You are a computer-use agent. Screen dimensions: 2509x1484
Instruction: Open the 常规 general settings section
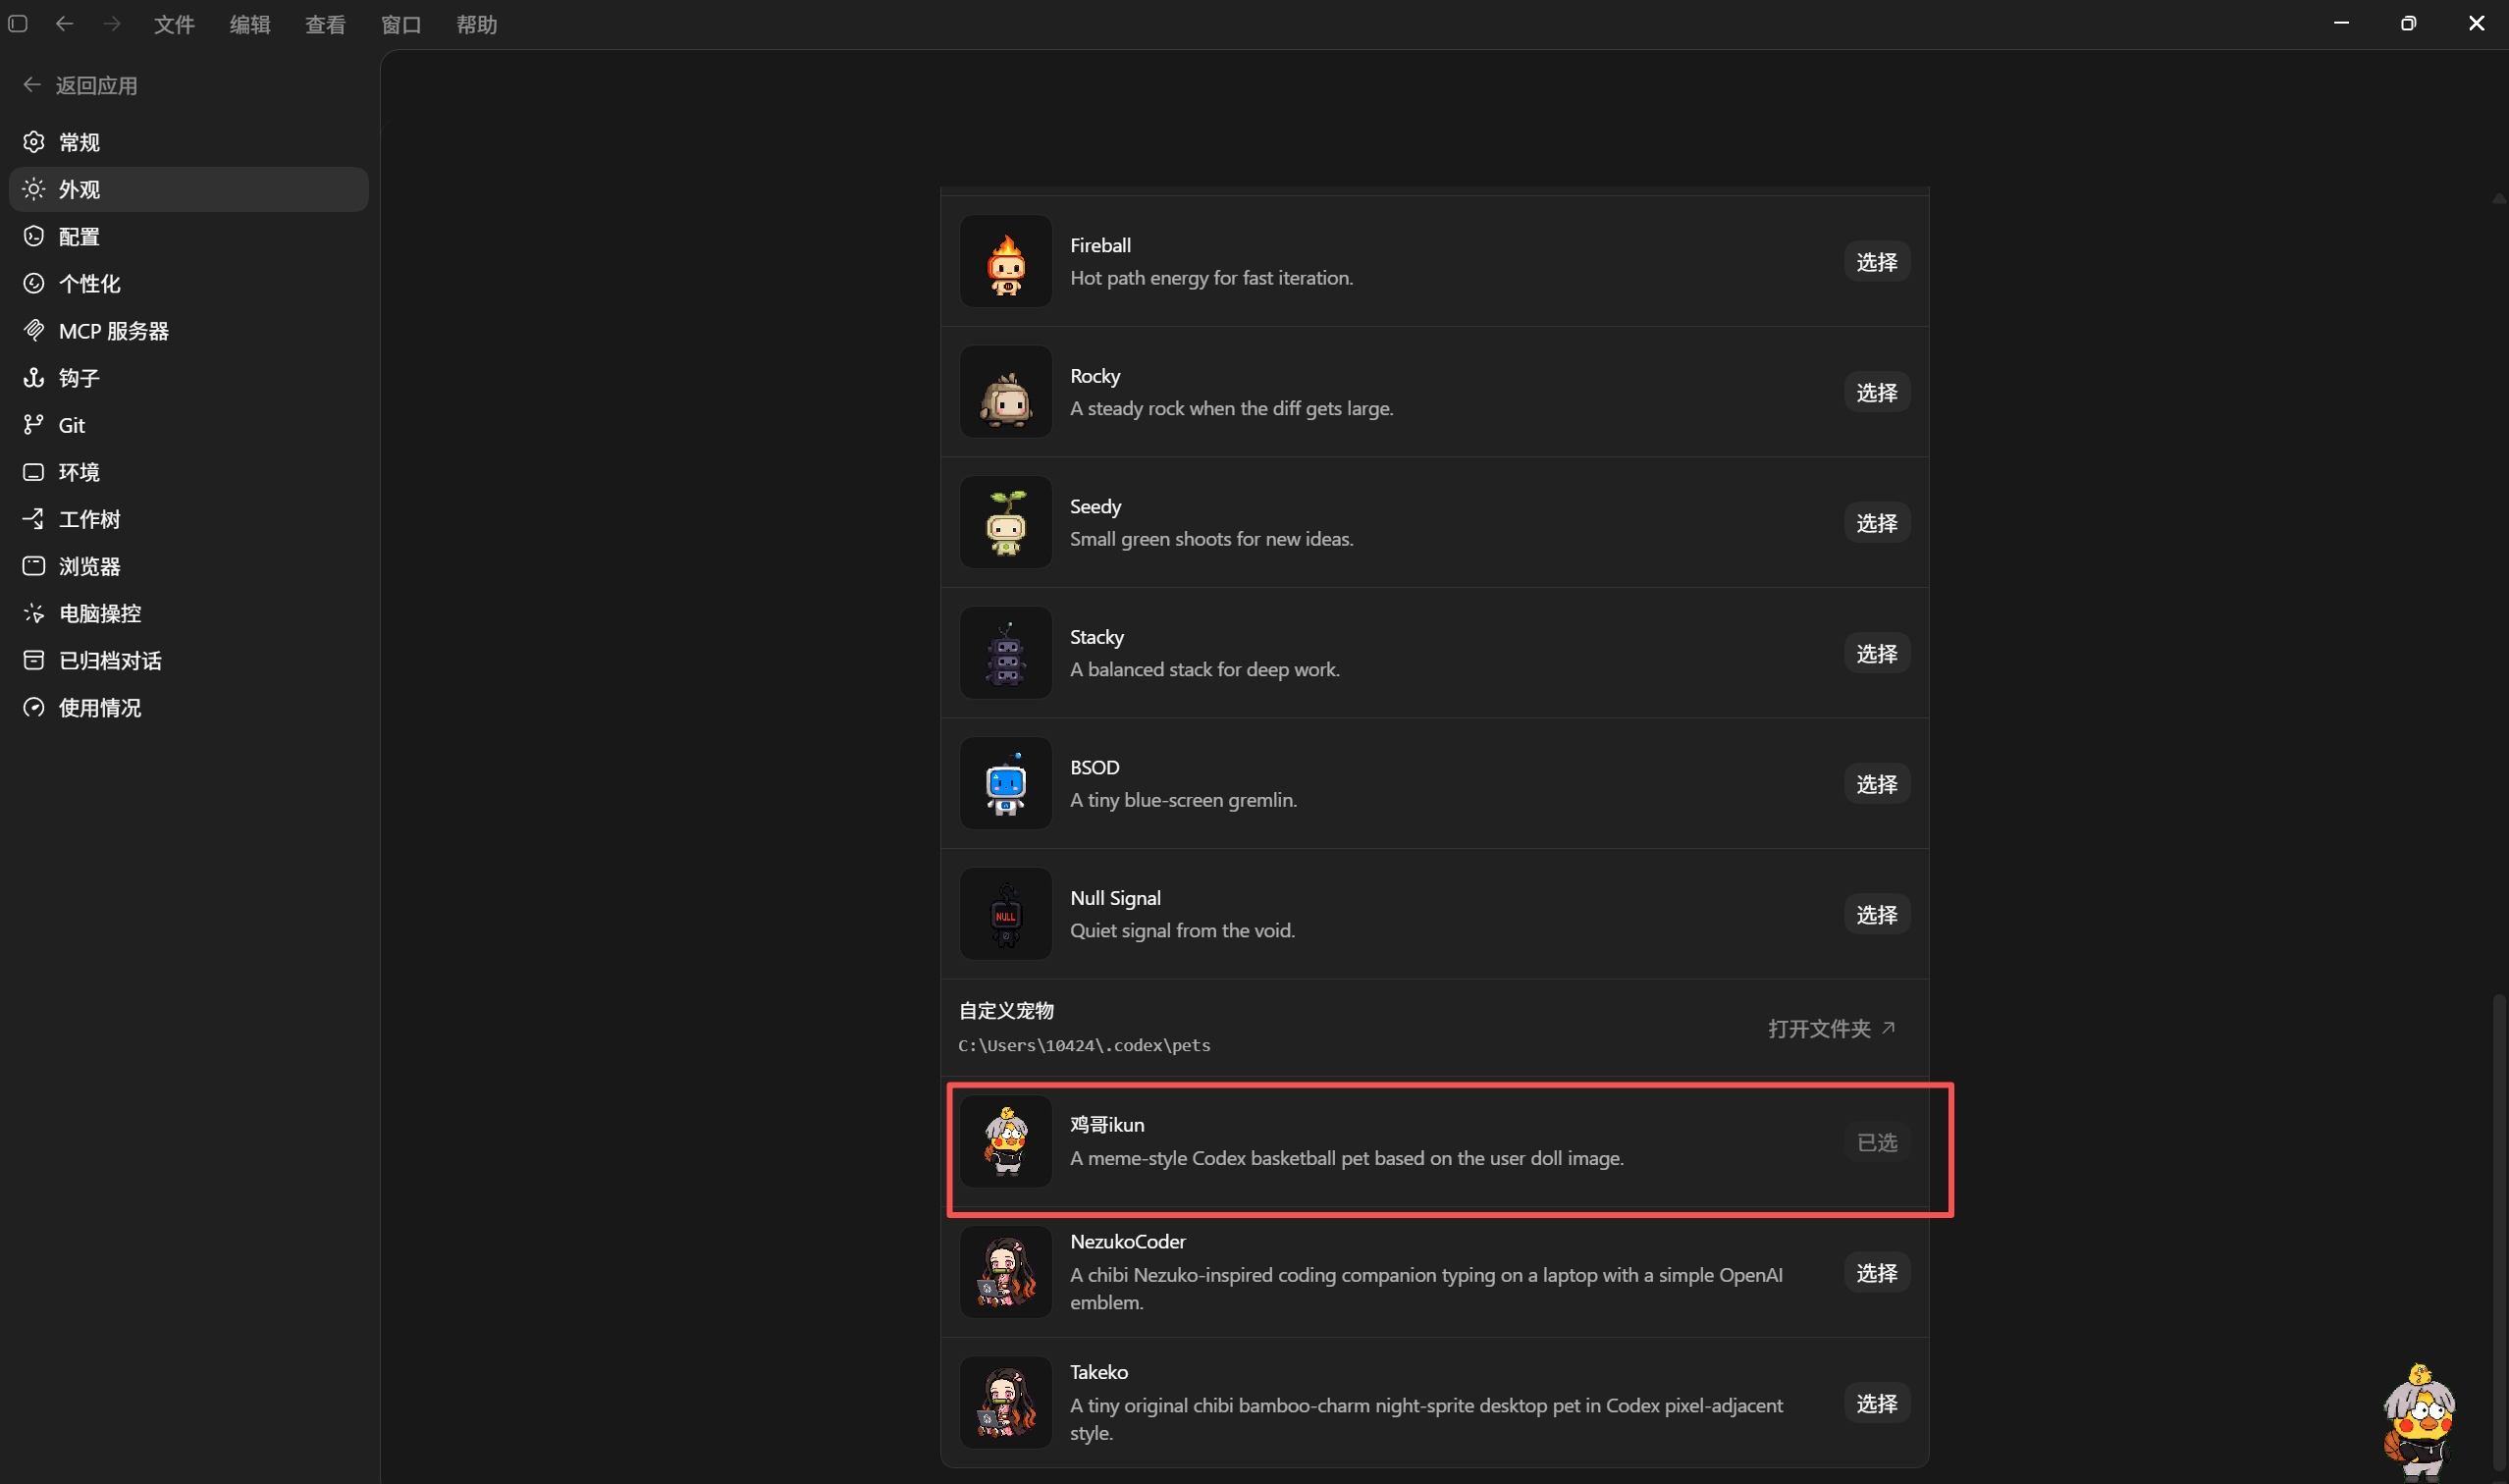(188, 142)
